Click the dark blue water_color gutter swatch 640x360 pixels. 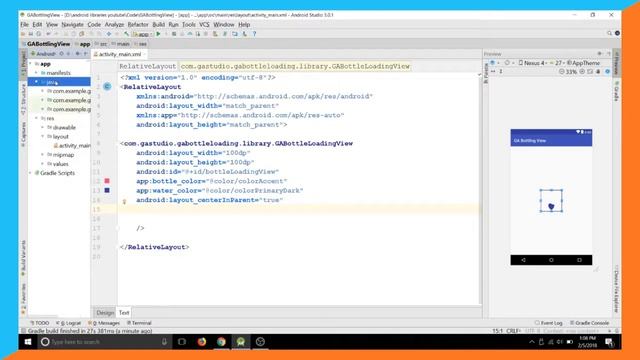click(x=107, y=190)
